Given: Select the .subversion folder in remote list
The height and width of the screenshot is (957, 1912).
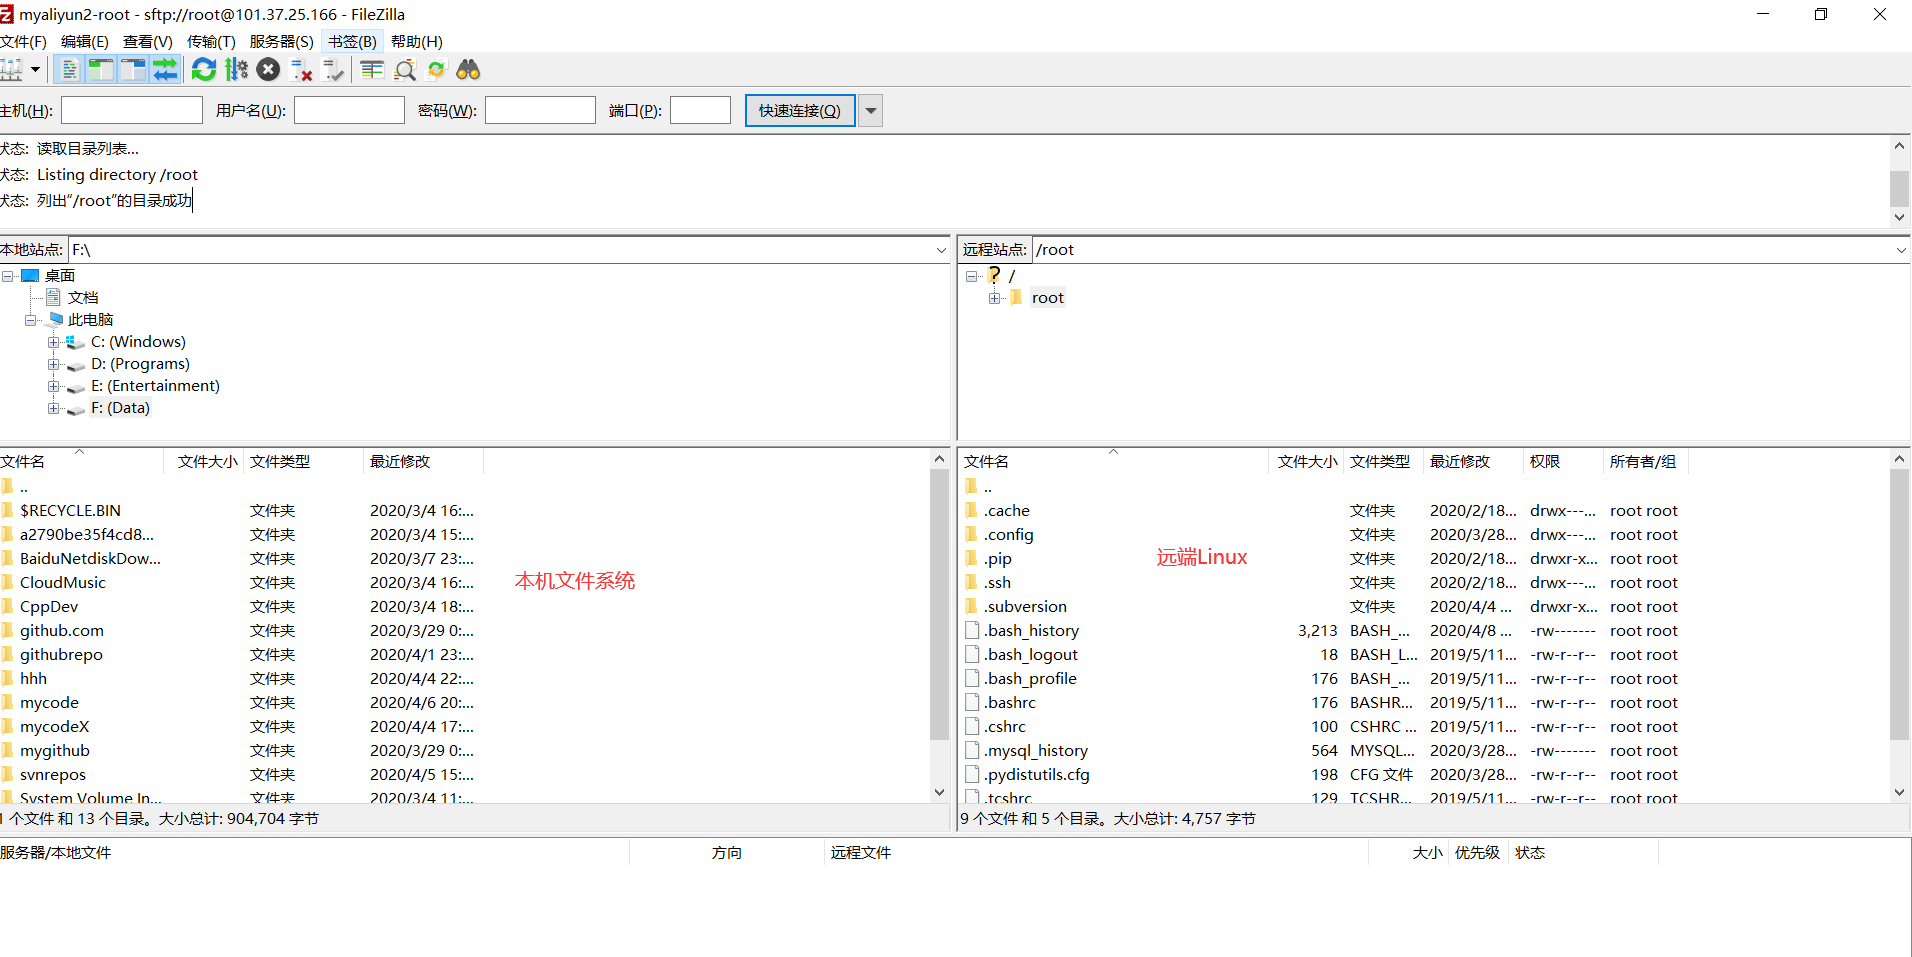Looking at the screenshot, I should (x=1025, y=606).
